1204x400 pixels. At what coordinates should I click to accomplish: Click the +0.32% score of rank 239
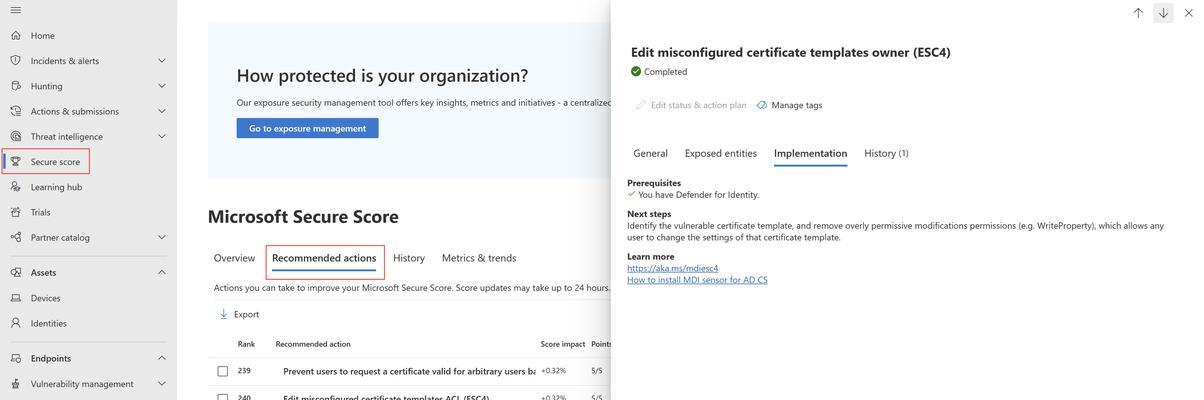554,371
